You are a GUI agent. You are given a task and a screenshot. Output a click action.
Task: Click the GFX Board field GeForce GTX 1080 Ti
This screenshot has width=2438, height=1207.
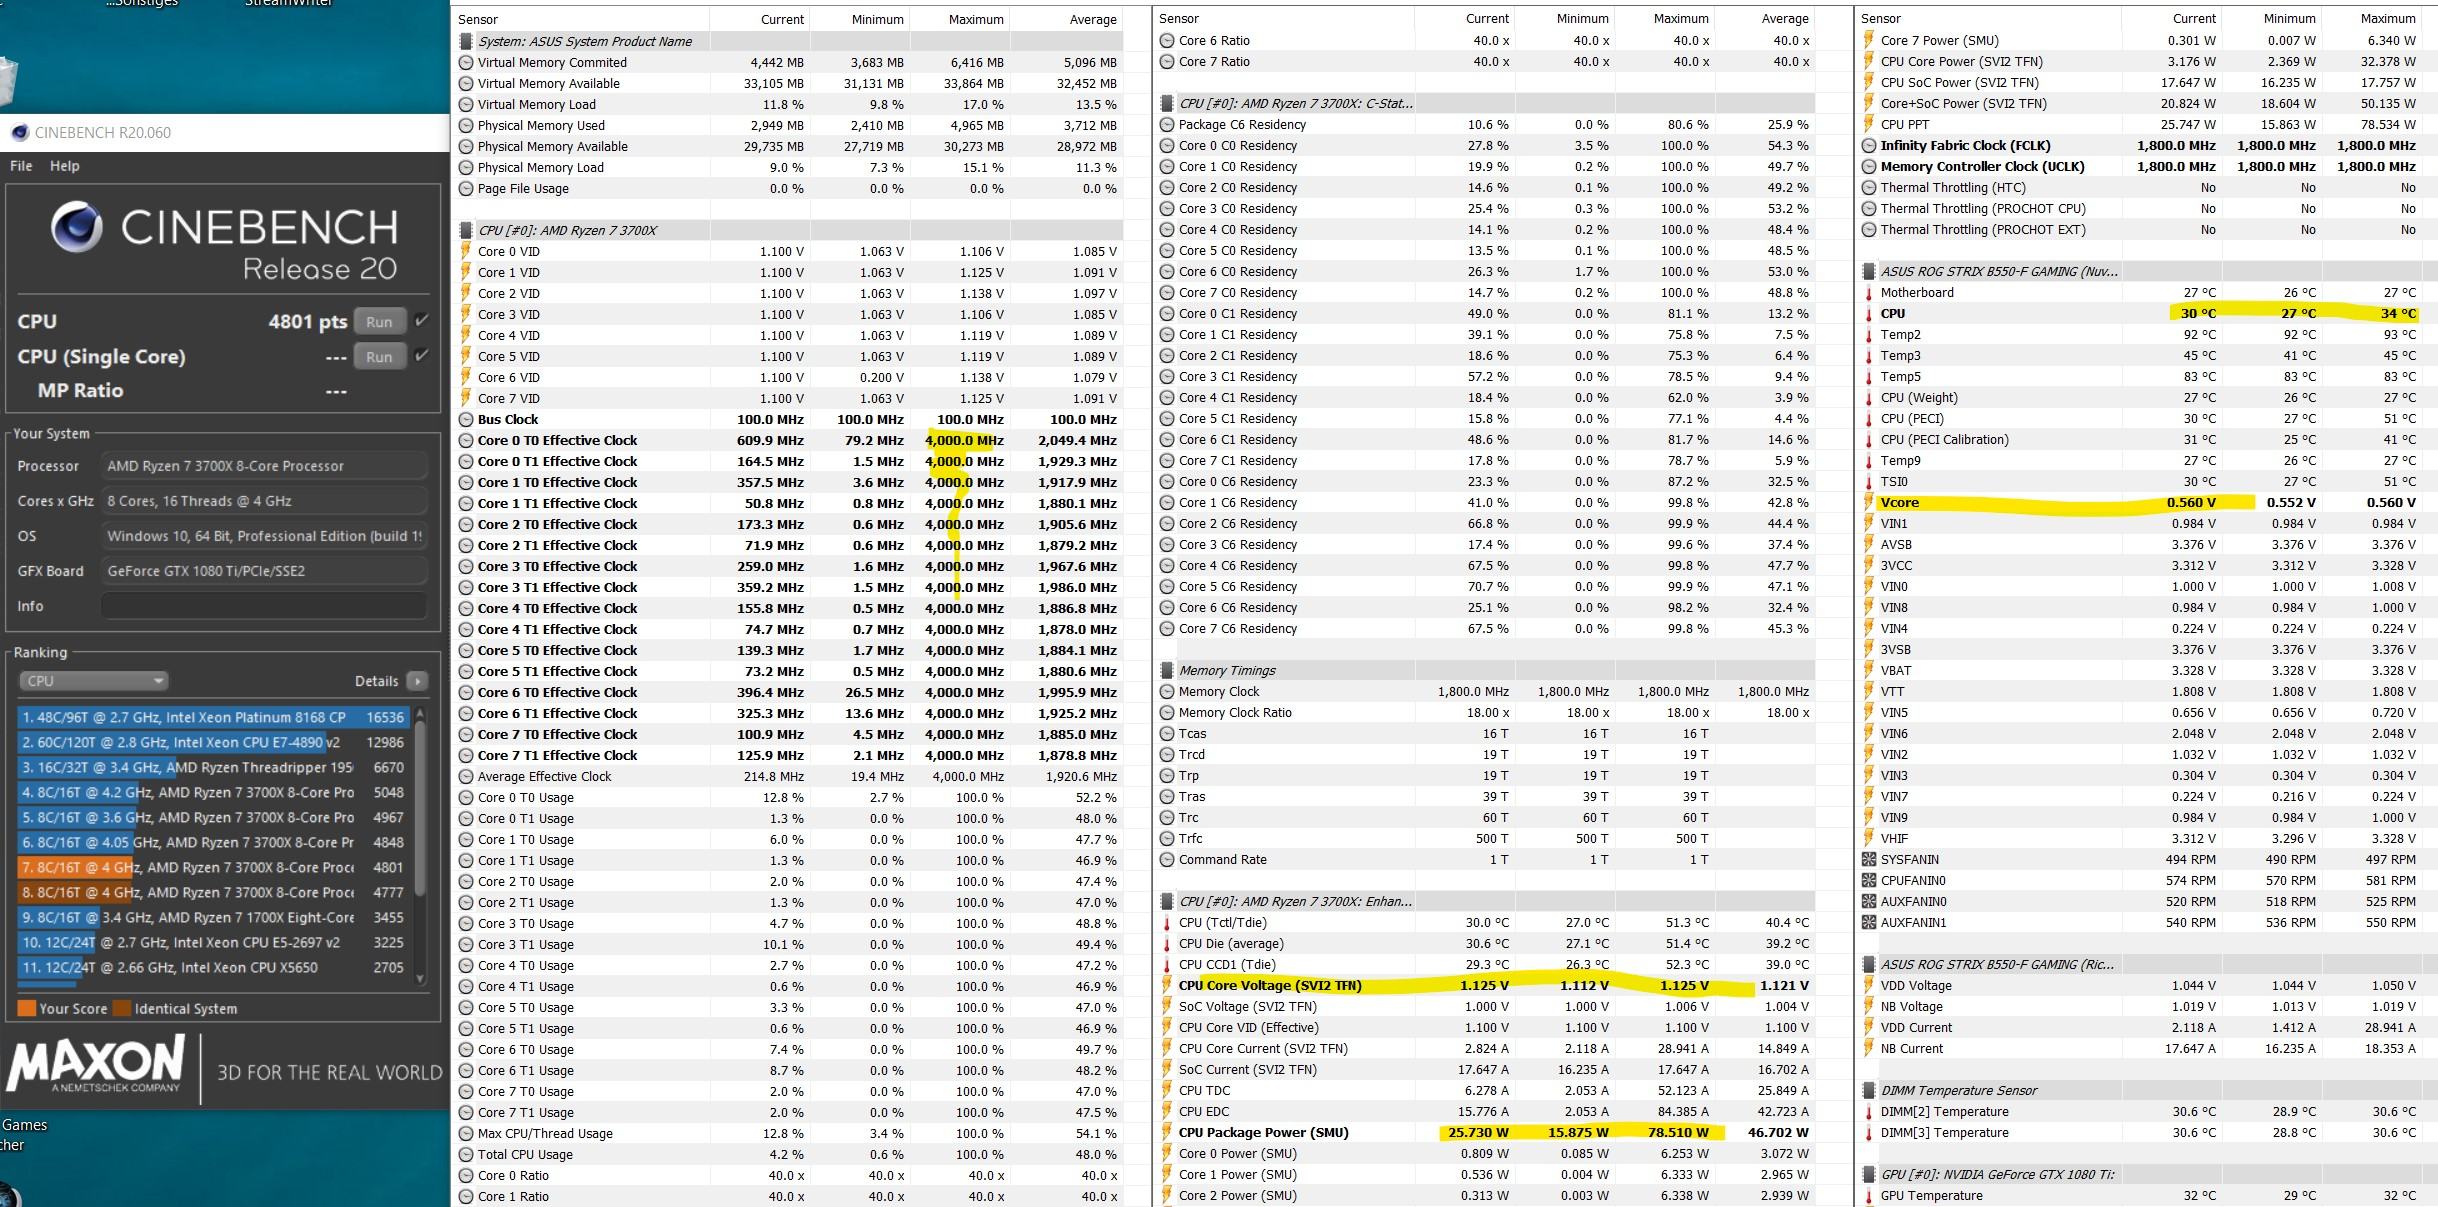[x=264, y=571]
